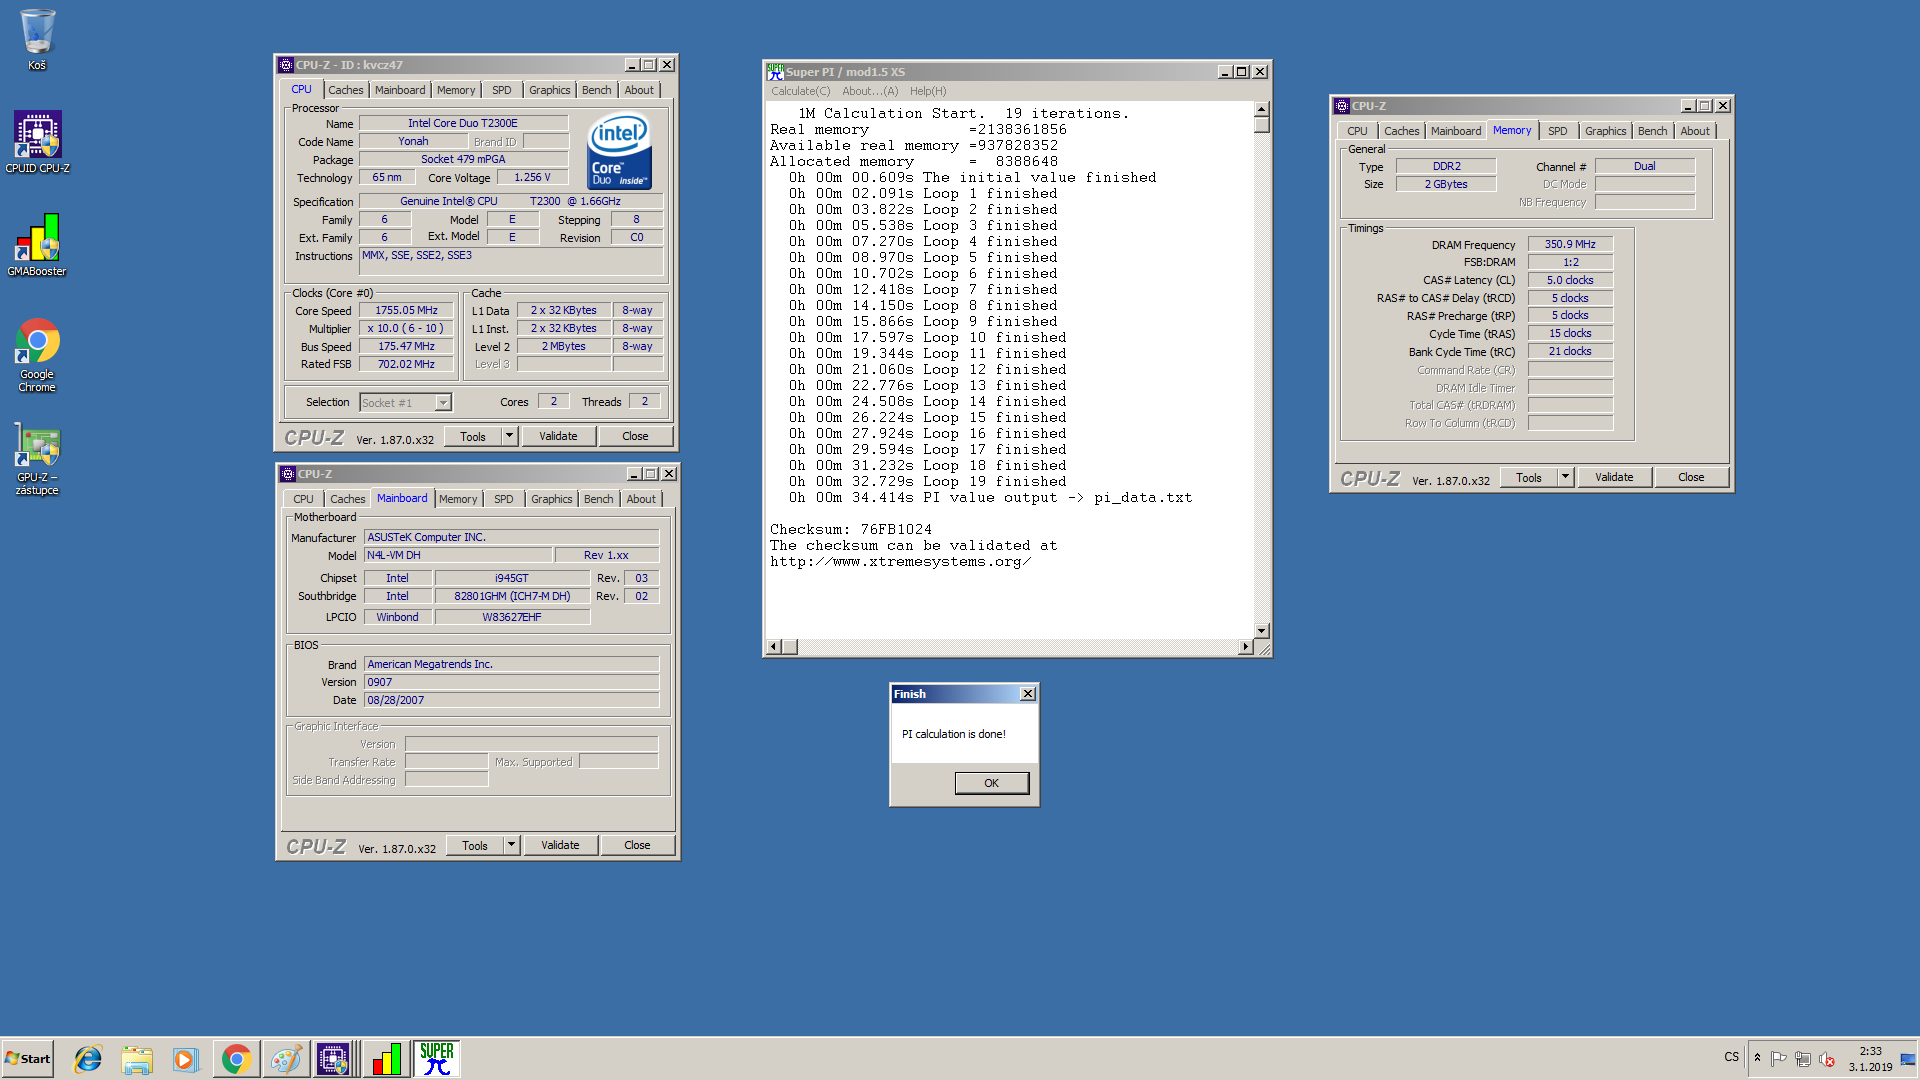
Task: Open Google Chrome desktop shortcut
Action: tap(37, 355)
